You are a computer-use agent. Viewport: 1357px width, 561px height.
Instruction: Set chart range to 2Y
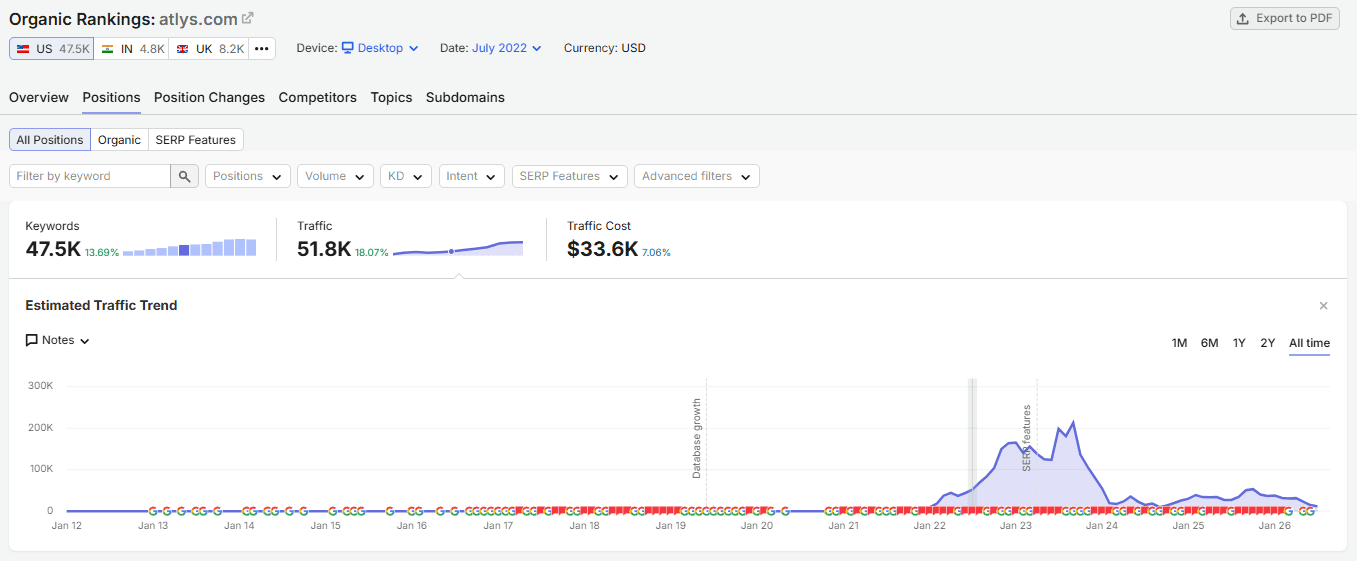coord(1268,343)
